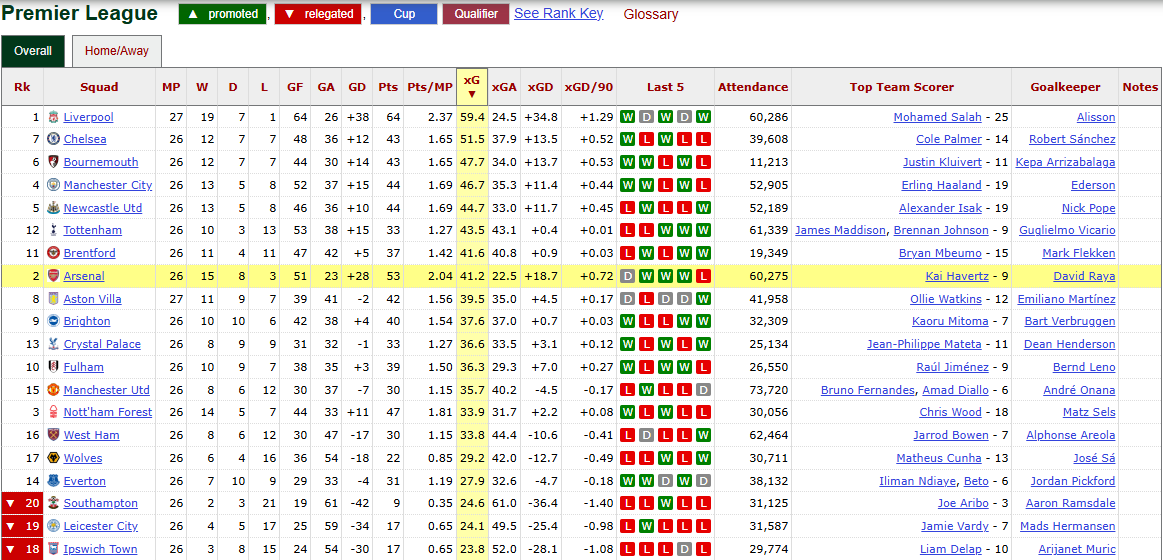Open Cole Palmer player link
The height and width of the screenshot is (560, 1163).
point(949,139)
